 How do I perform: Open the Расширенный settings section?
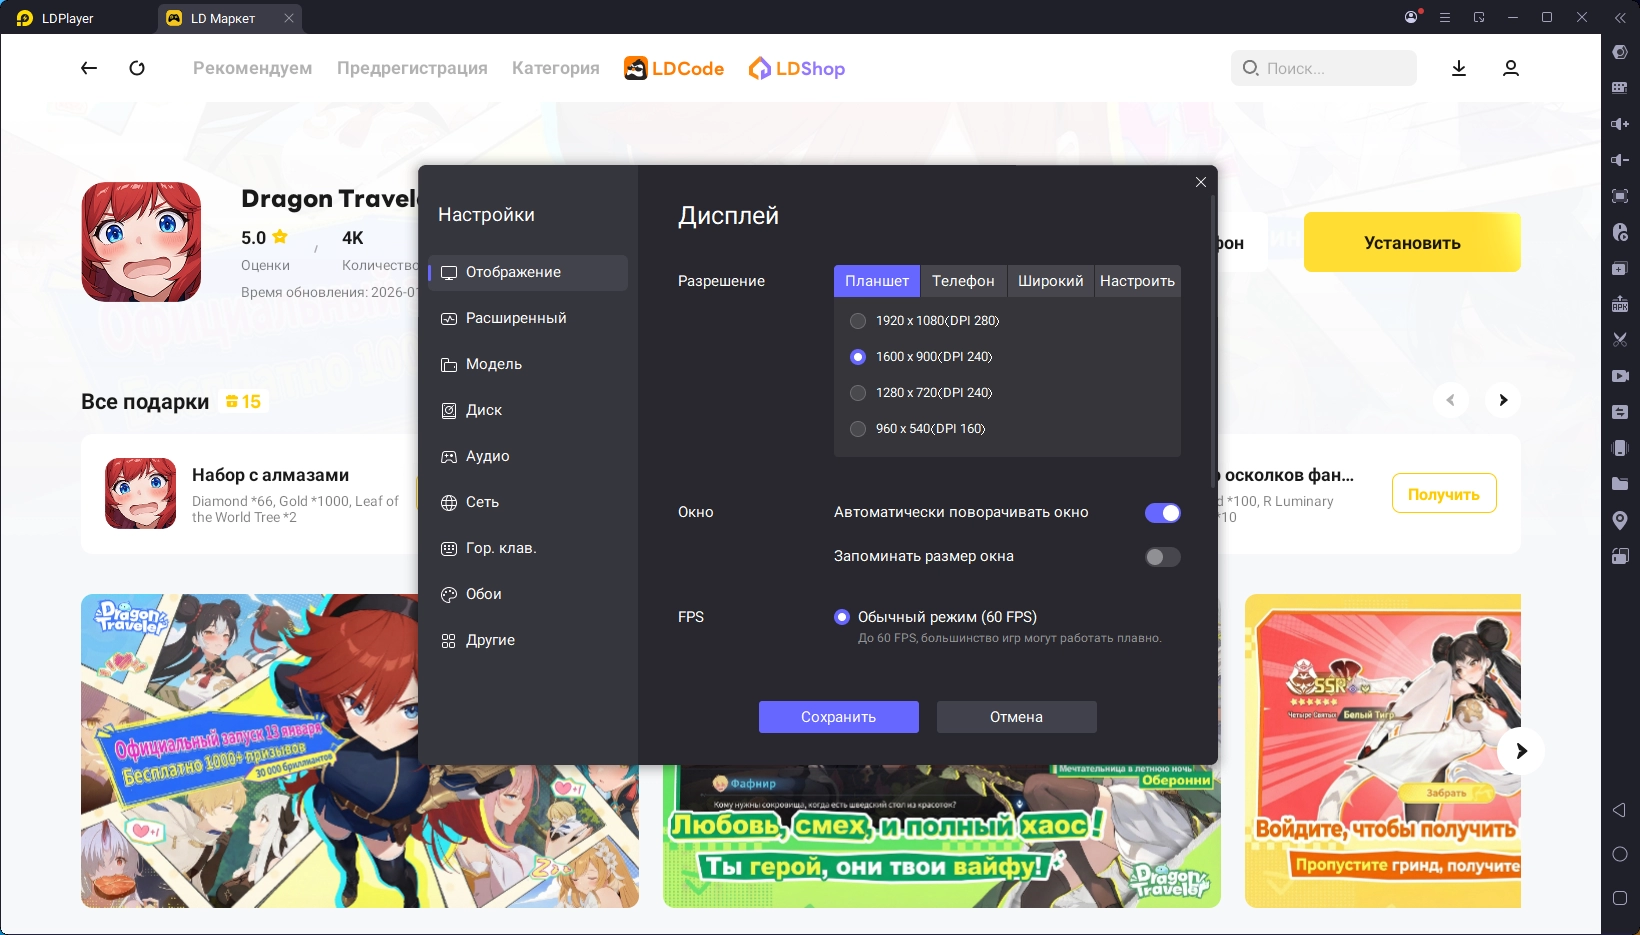pyautogui.click(x=528, y=318)
